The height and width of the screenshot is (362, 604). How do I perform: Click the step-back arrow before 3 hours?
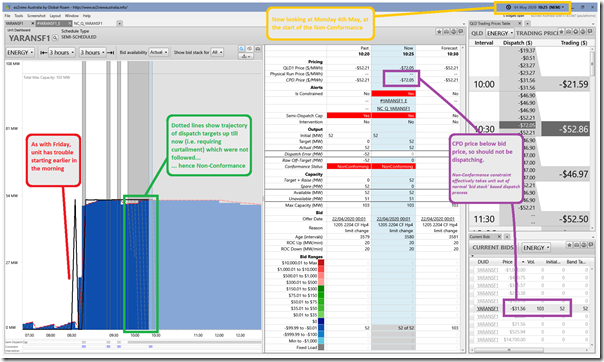(44, 52)
